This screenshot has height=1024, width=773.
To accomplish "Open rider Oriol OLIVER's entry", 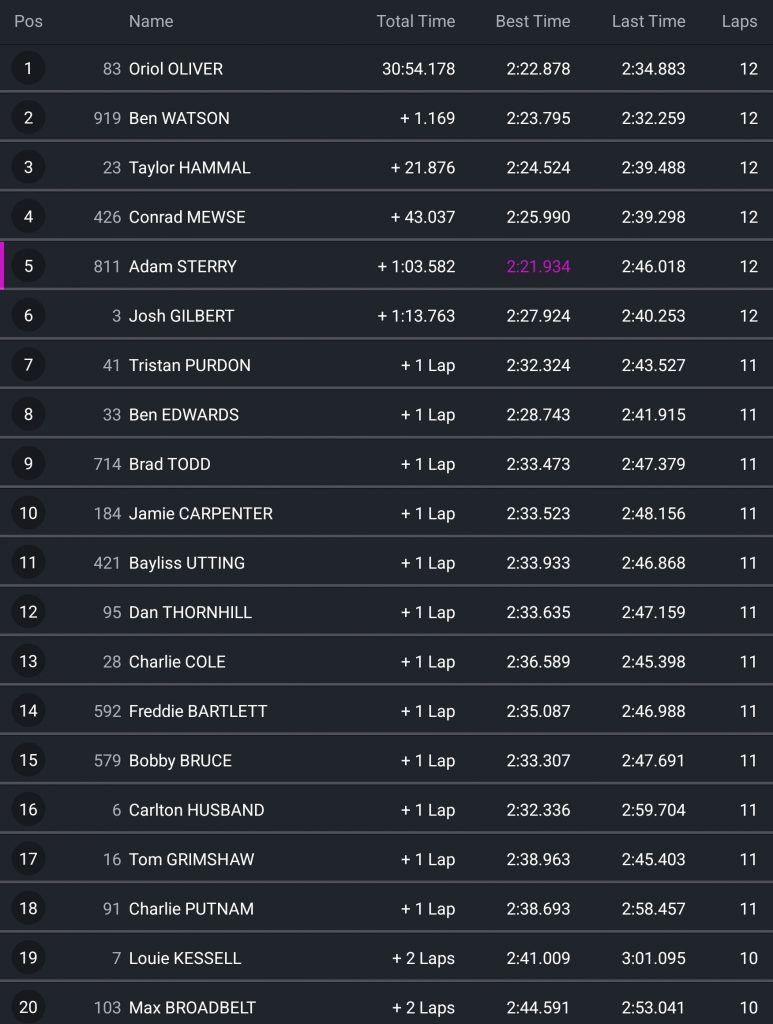I will 176,69.
